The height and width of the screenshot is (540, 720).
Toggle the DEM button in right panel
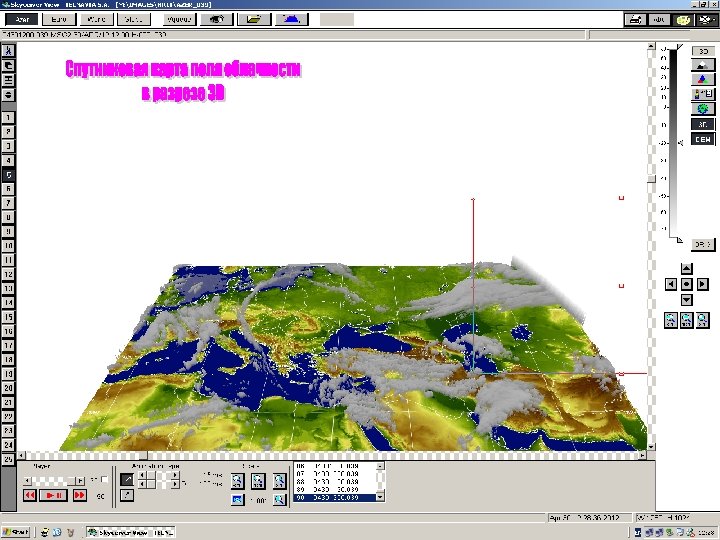tap(703, 139)
